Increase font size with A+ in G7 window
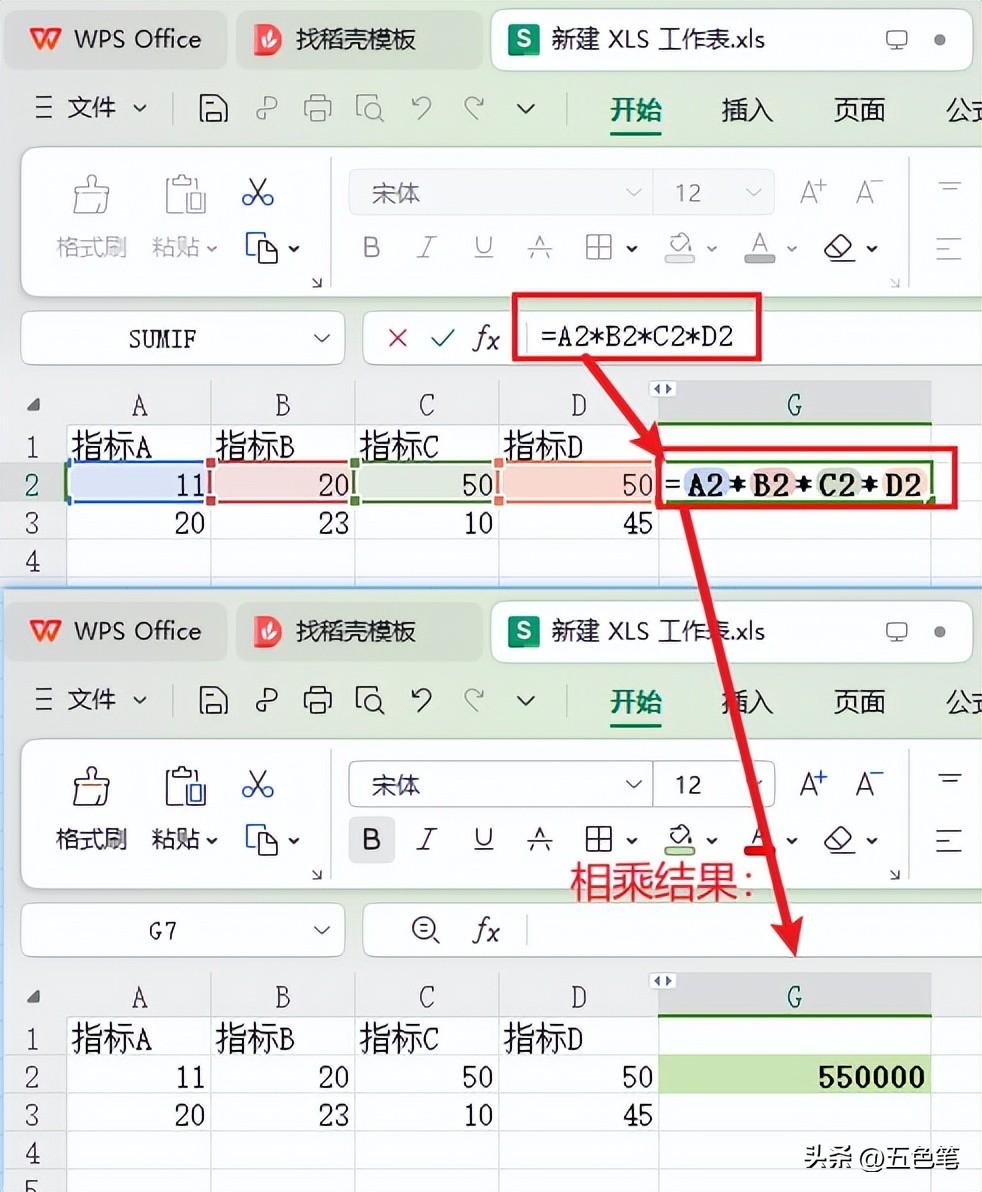This screenshot has width=982, height=1192. (x=813, y=784)
